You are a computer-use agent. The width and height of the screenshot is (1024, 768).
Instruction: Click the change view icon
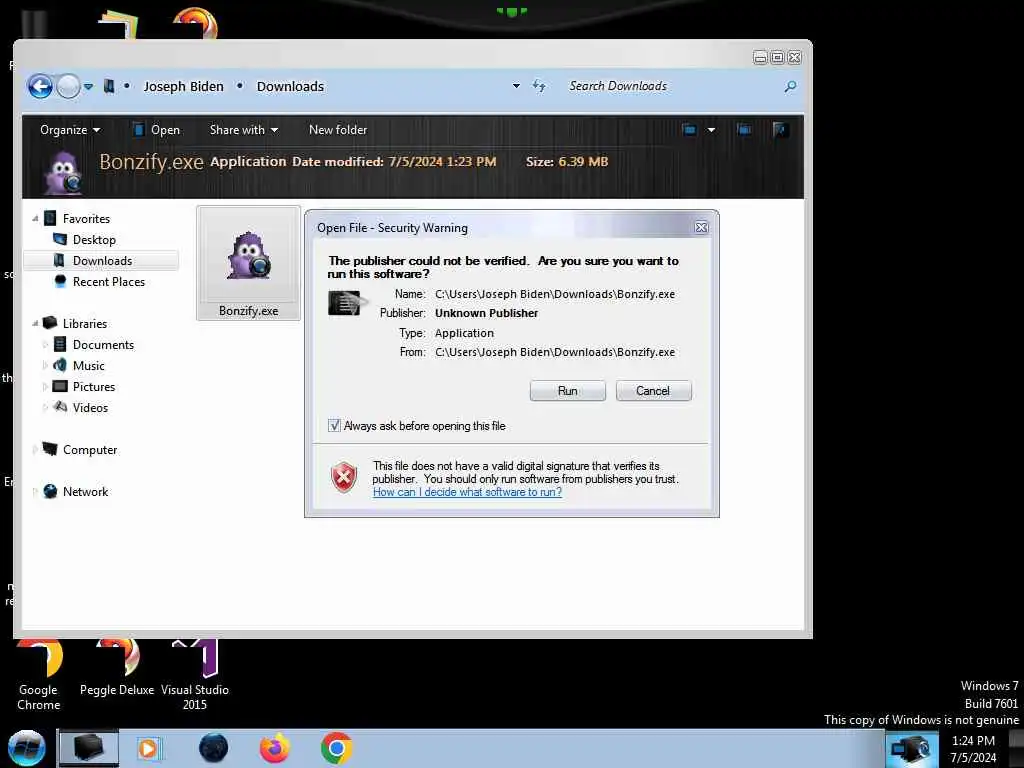(x=689, y=129)
